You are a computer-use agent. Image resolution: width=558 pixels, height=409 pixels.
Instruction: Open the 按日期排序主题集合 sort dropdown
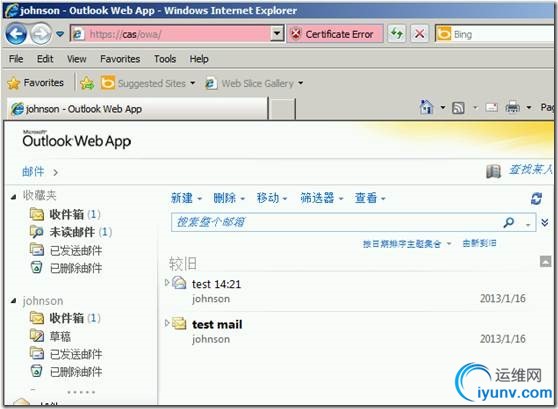click(x=407, y=244)
